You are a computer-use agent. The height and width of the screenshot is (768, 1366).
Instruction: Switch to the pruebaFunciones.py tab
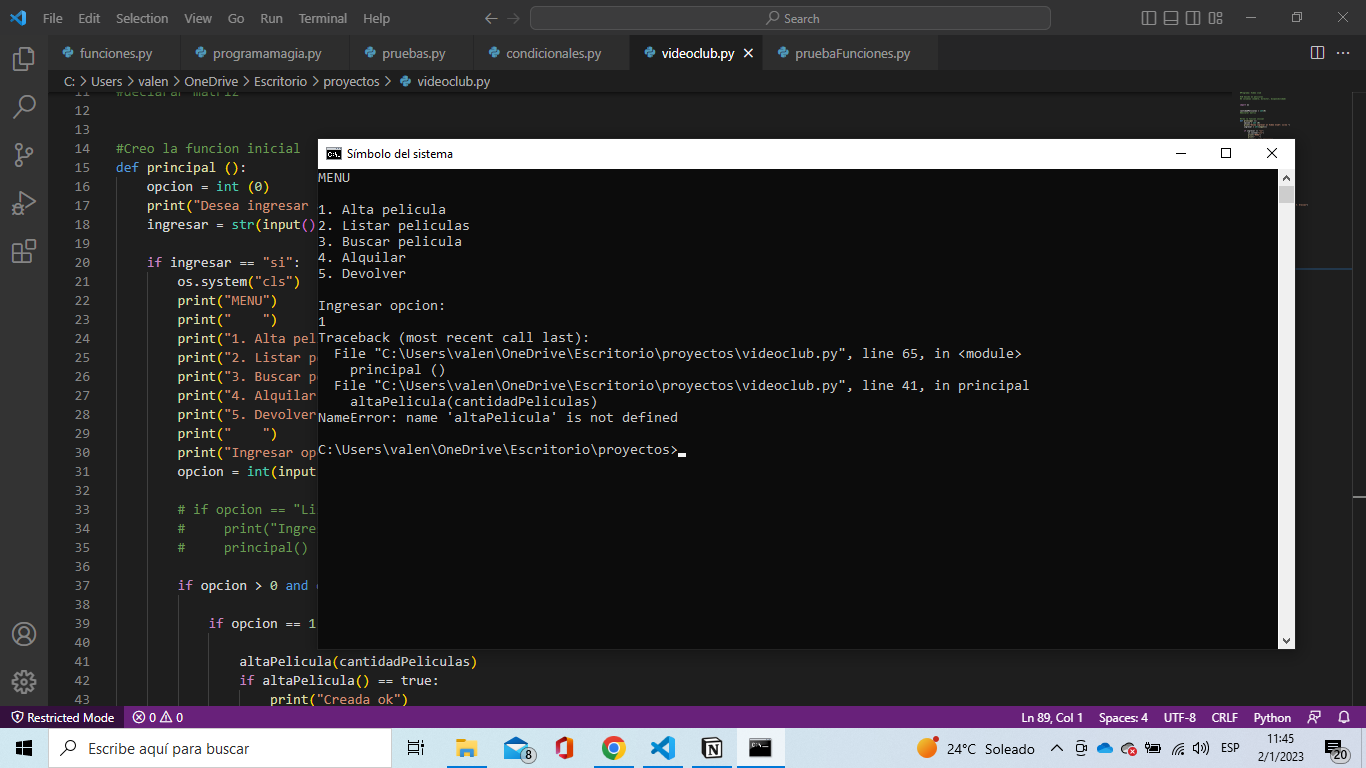[x=852, y=54]
